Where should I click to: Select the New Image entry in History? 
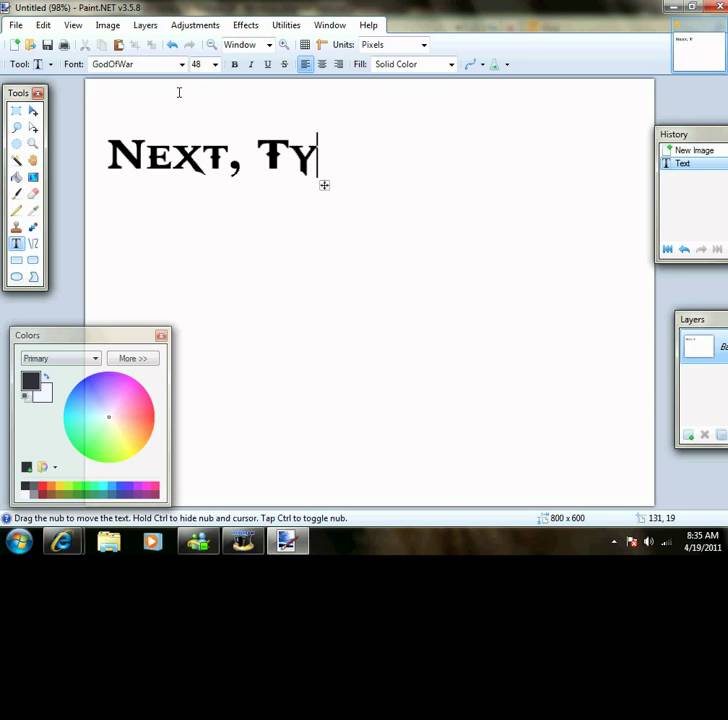pyautogui.click(x=694, y=150)
